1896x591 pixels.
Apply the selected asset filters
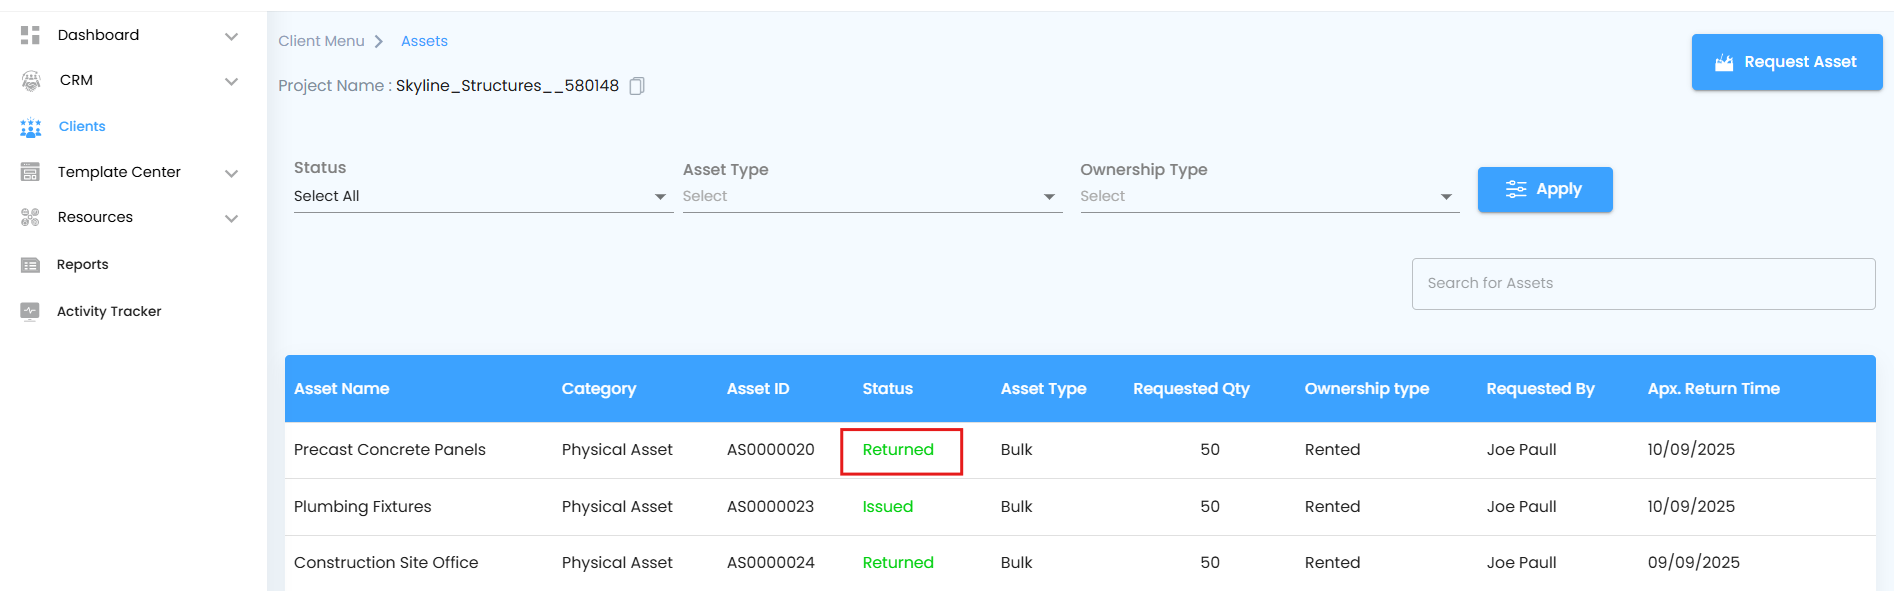(x=1544, y=189)
